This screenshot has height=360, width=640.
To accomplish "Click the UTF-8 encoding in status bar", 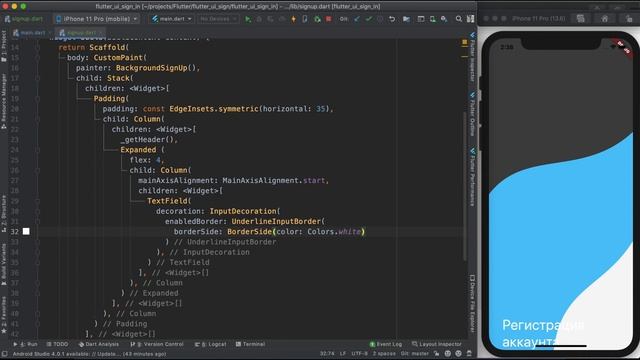I will click(x=359, y=353).
